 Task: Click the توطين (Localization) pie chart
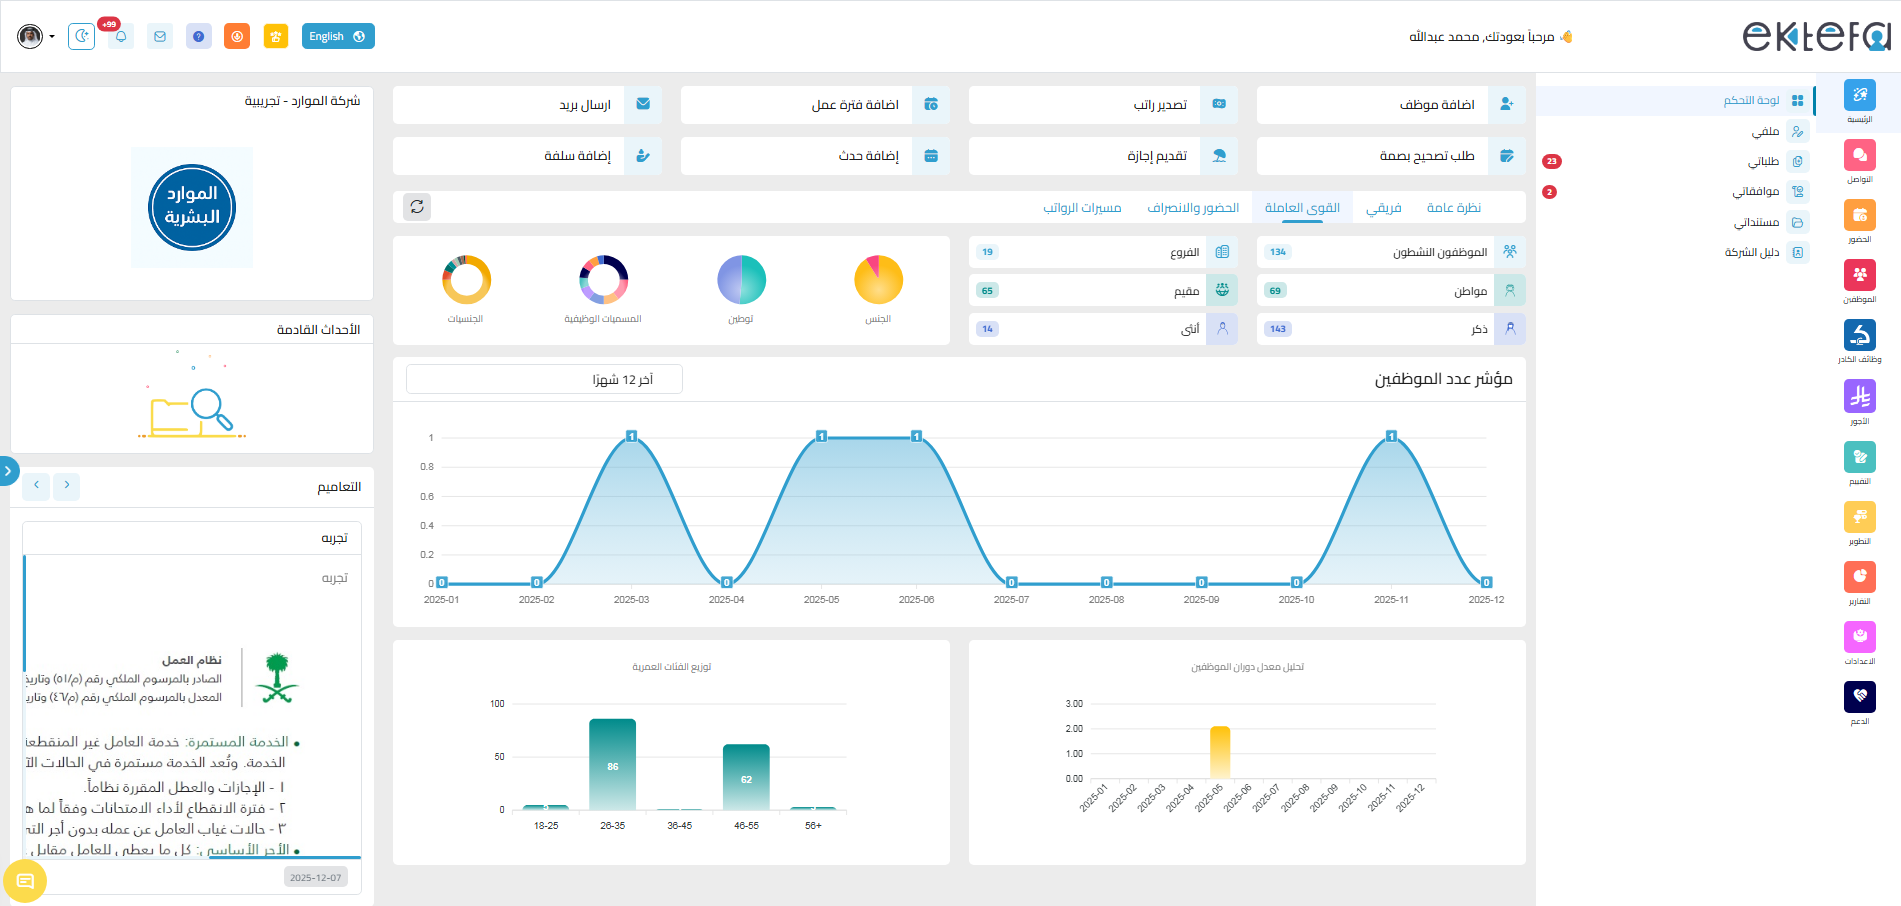click(741, 279)
